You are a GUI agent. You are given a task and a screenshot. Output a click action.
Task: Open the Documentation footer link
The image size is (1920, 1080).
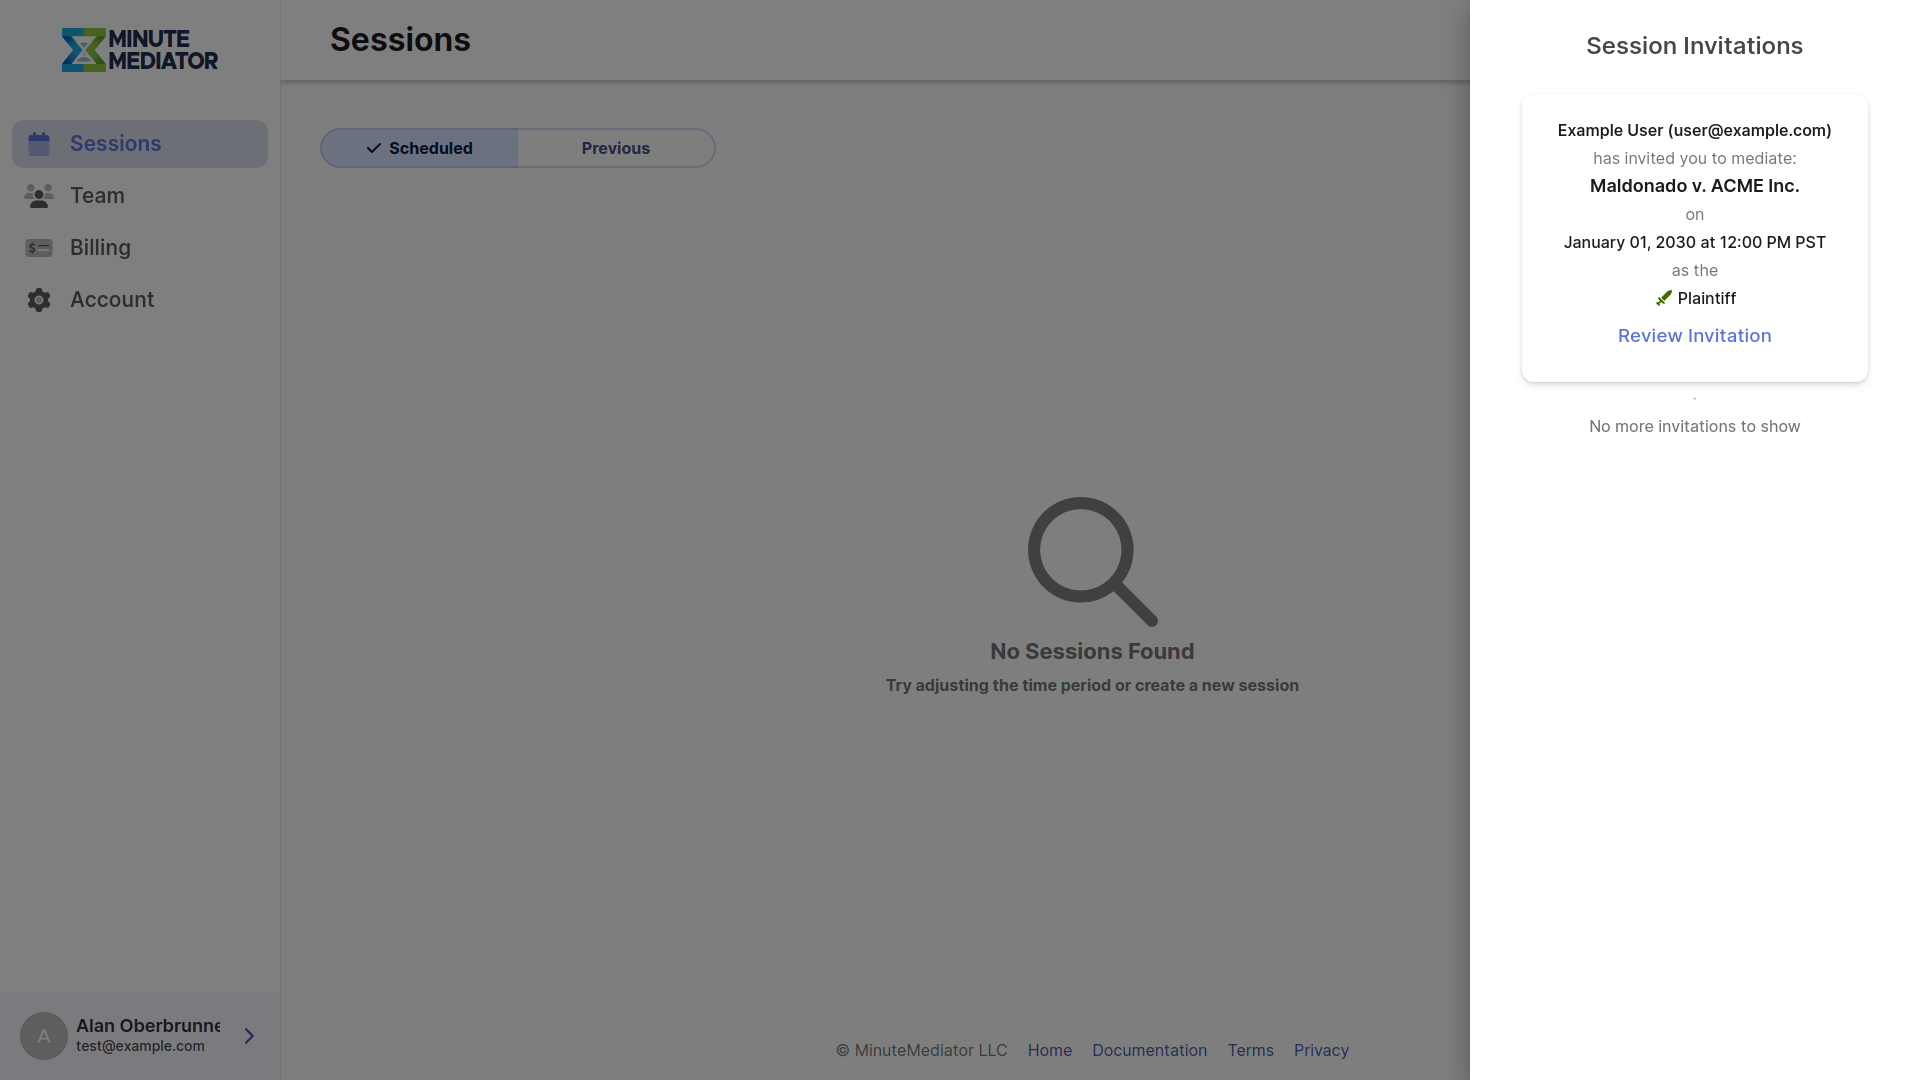coord(1149,1050)
